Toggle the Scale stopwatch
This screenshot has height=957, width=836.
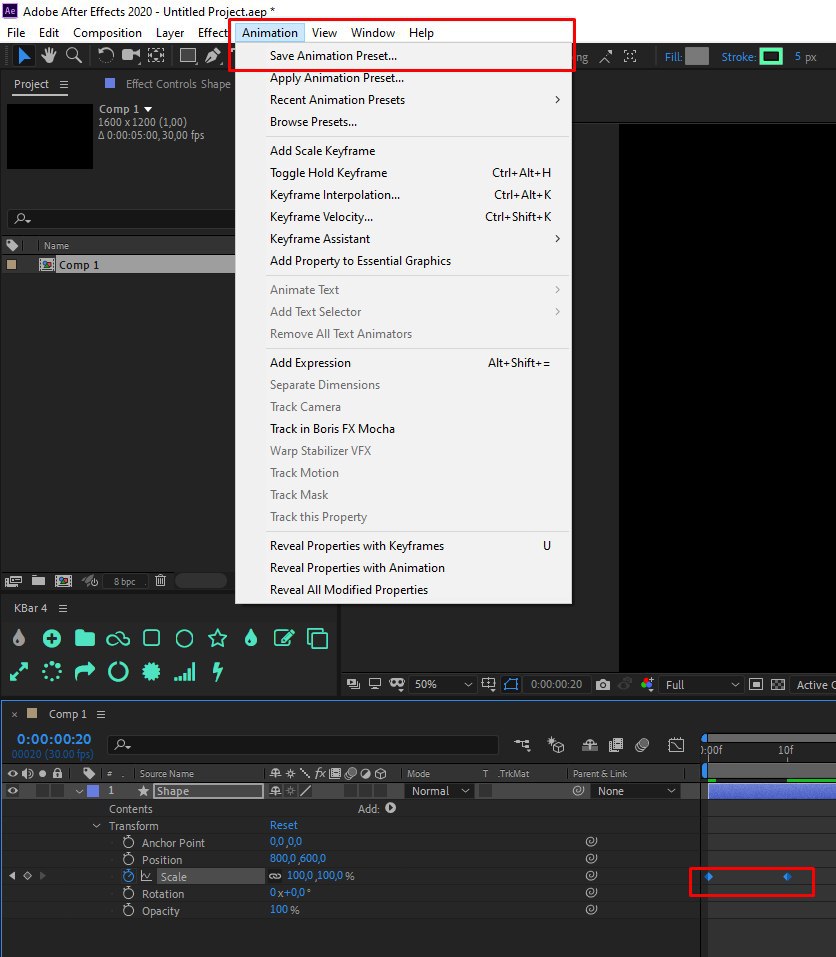(128, 876)
